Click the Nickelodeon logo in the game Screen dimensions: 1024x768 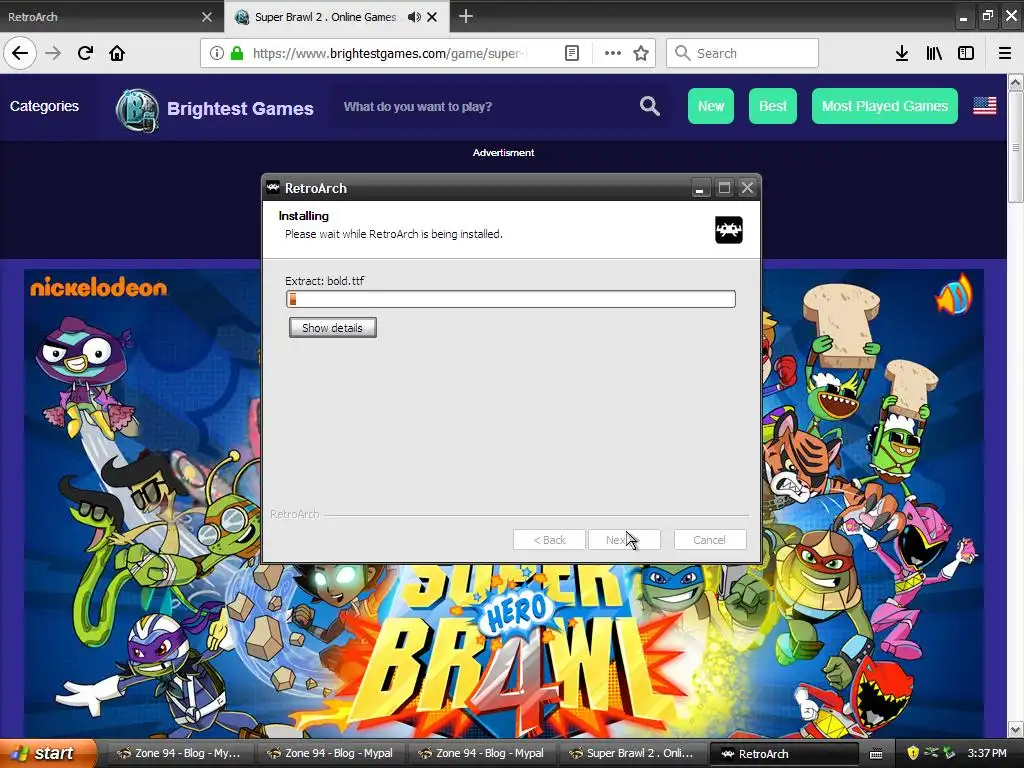click(99, 287)
